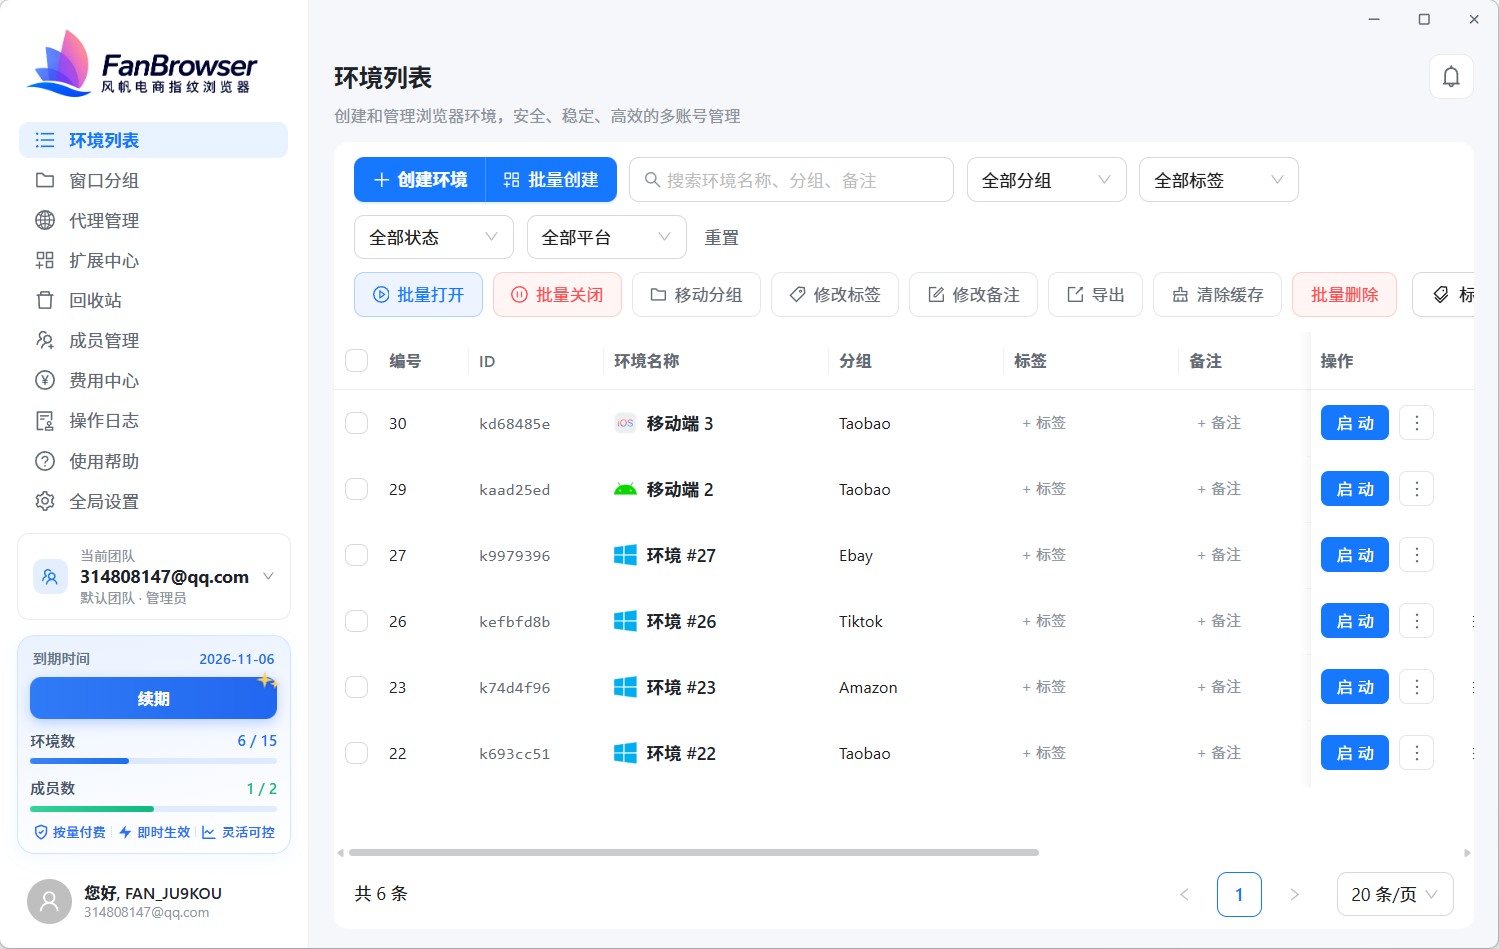Check the box for row 30
The height and width of the screenshot is (949, 1499).
pos(357,423)
